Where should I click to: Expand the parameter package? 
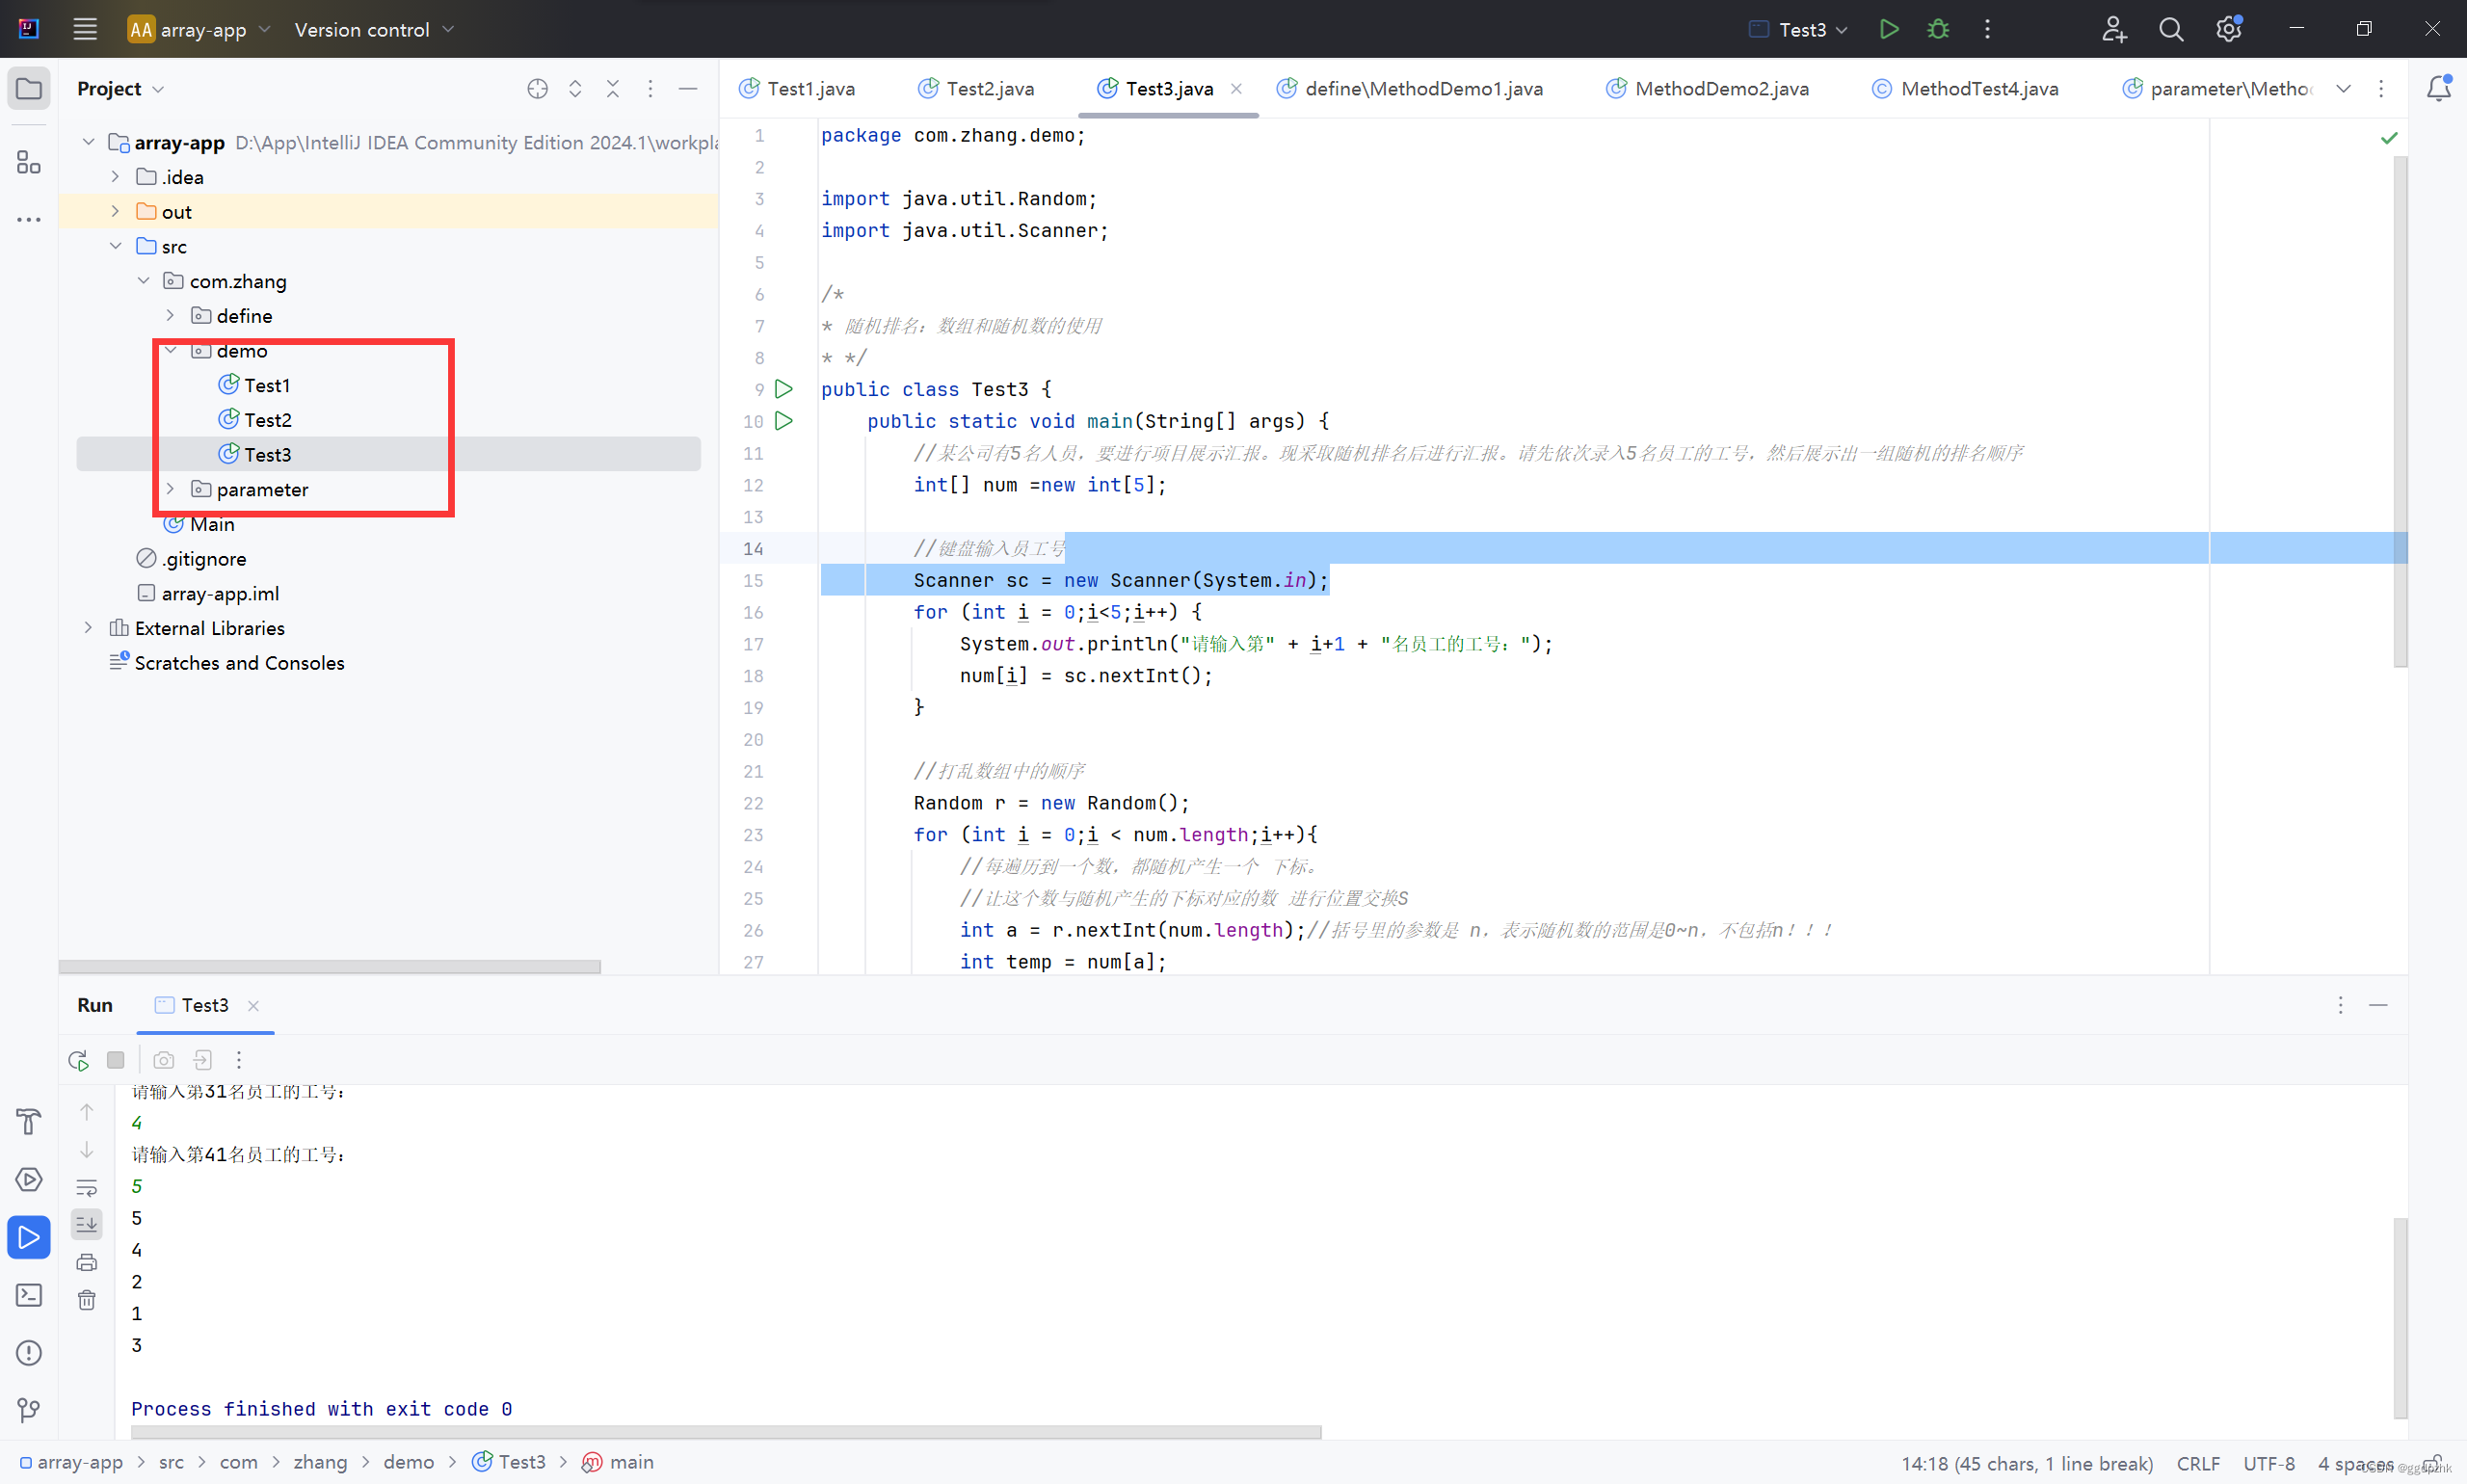(x=170, y=489)
